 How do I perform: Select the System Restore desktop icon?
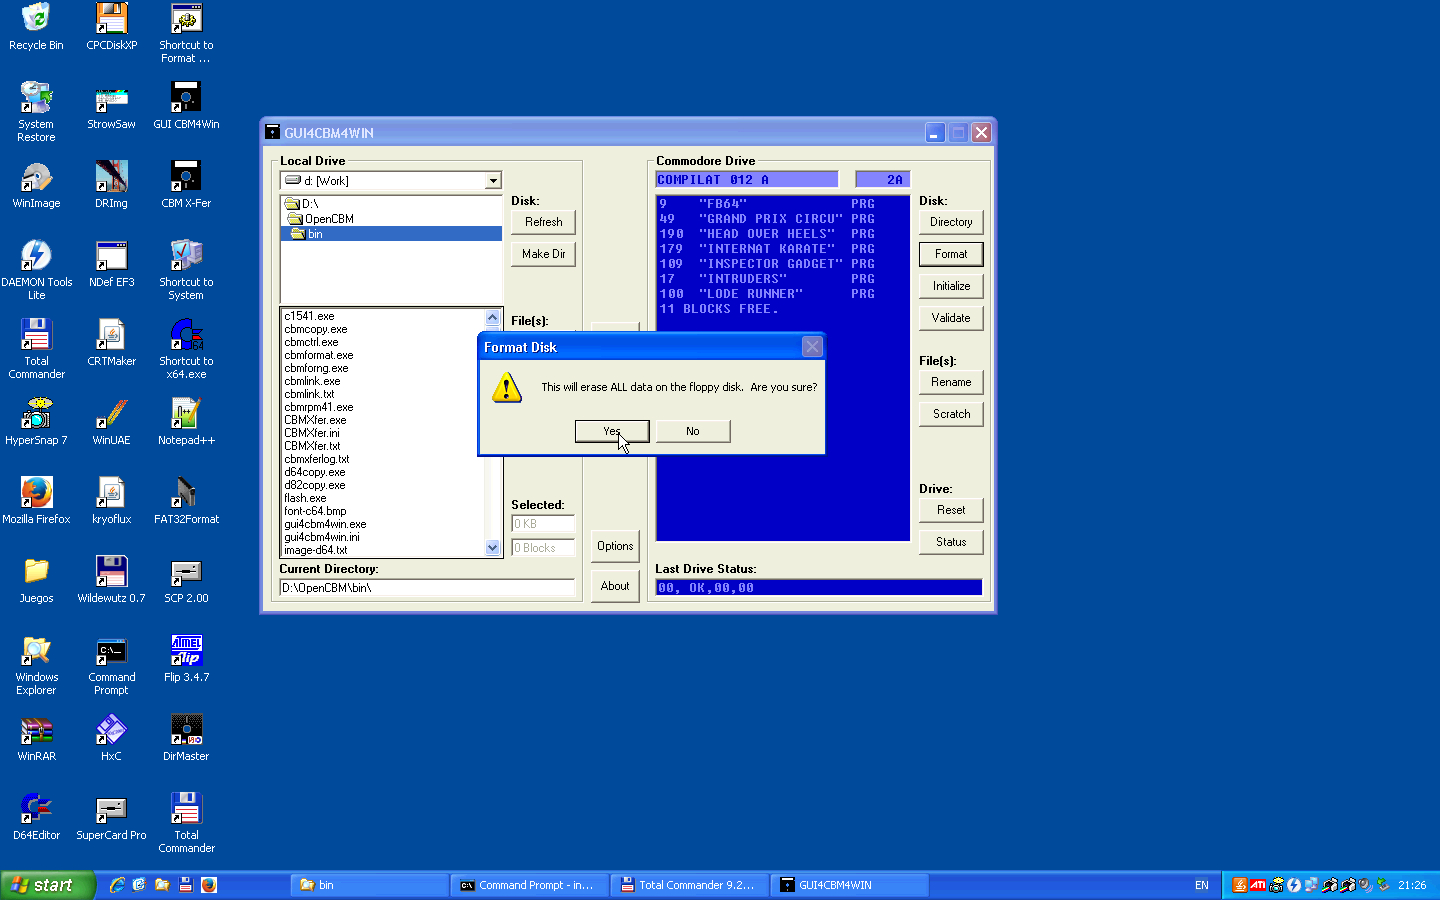(36, 112)
